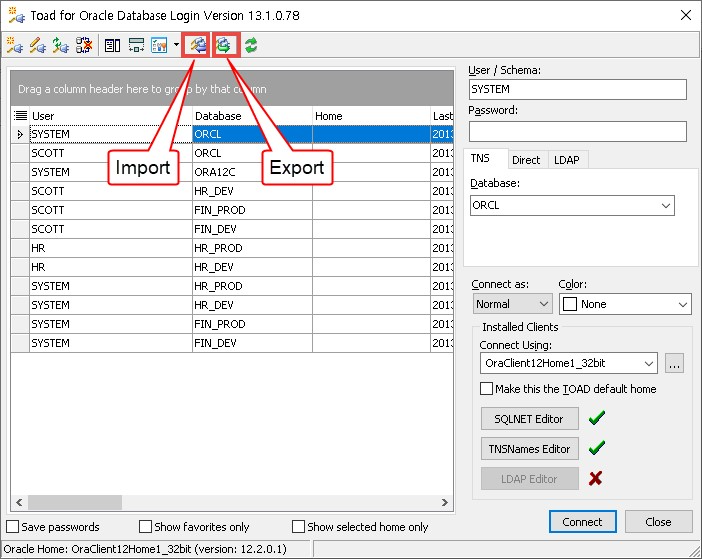Viewport: 702px width, 559px height.
Task: Open the display options dropdown arrow
Action: tap(176, 45)
